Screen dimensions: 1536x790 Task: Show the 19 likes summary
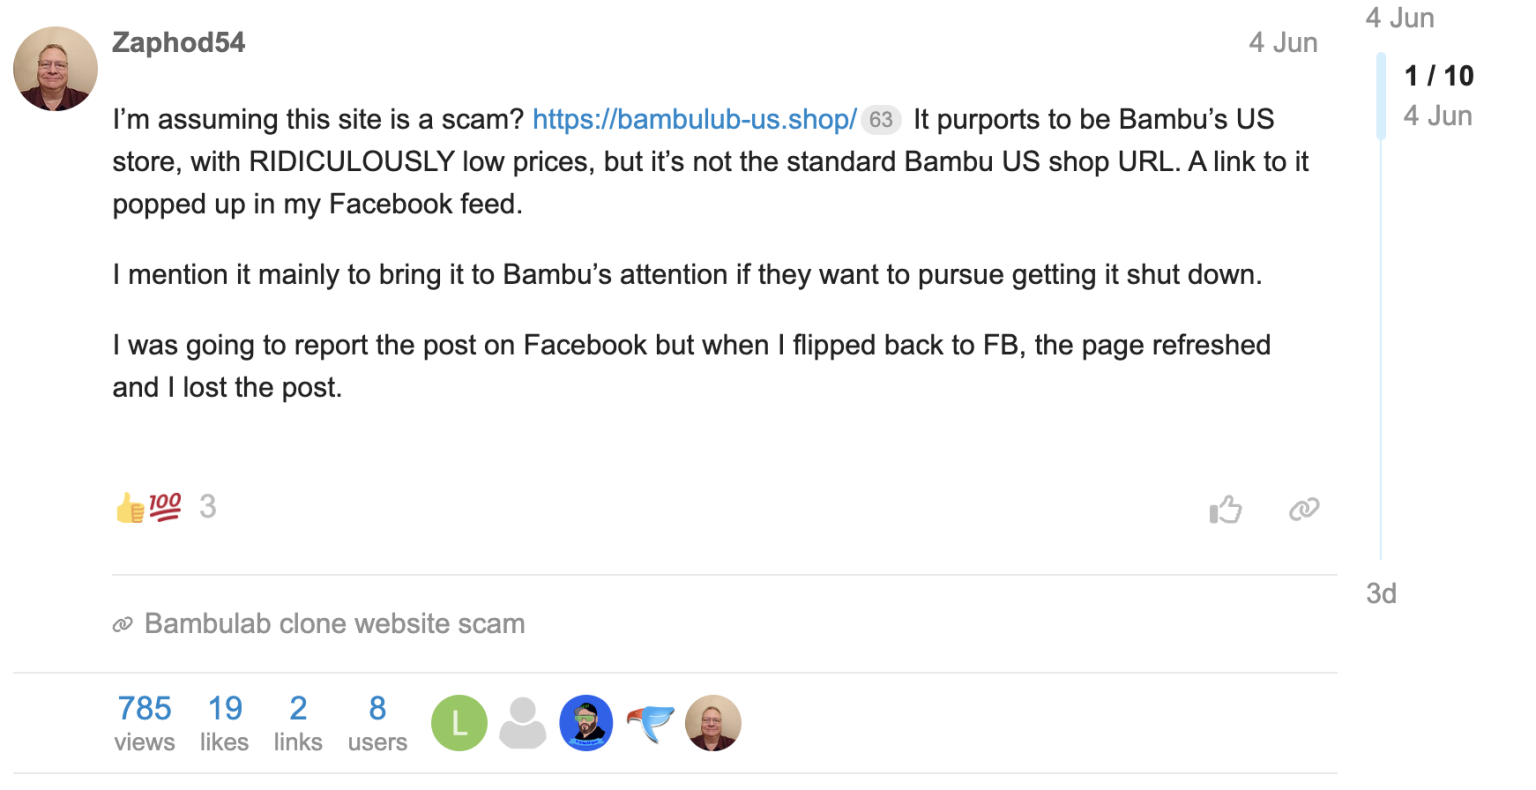tap(224, 723)
